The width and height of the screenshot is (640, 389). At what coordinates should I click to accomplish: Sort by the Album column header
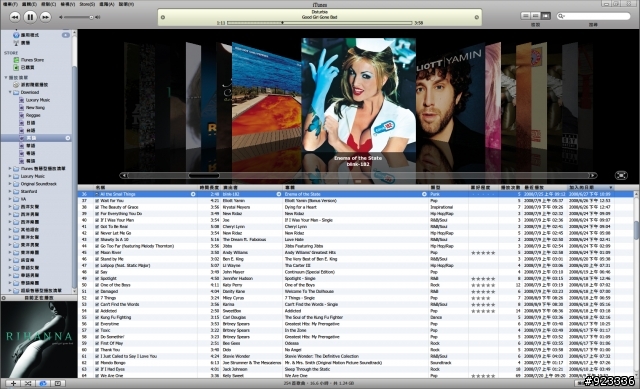(x=356, y=188)
